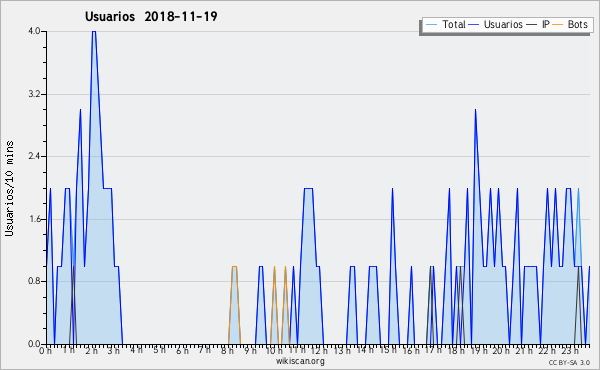Click the 0.8 y-axis value
600x370 pixels.
point(34,281)
